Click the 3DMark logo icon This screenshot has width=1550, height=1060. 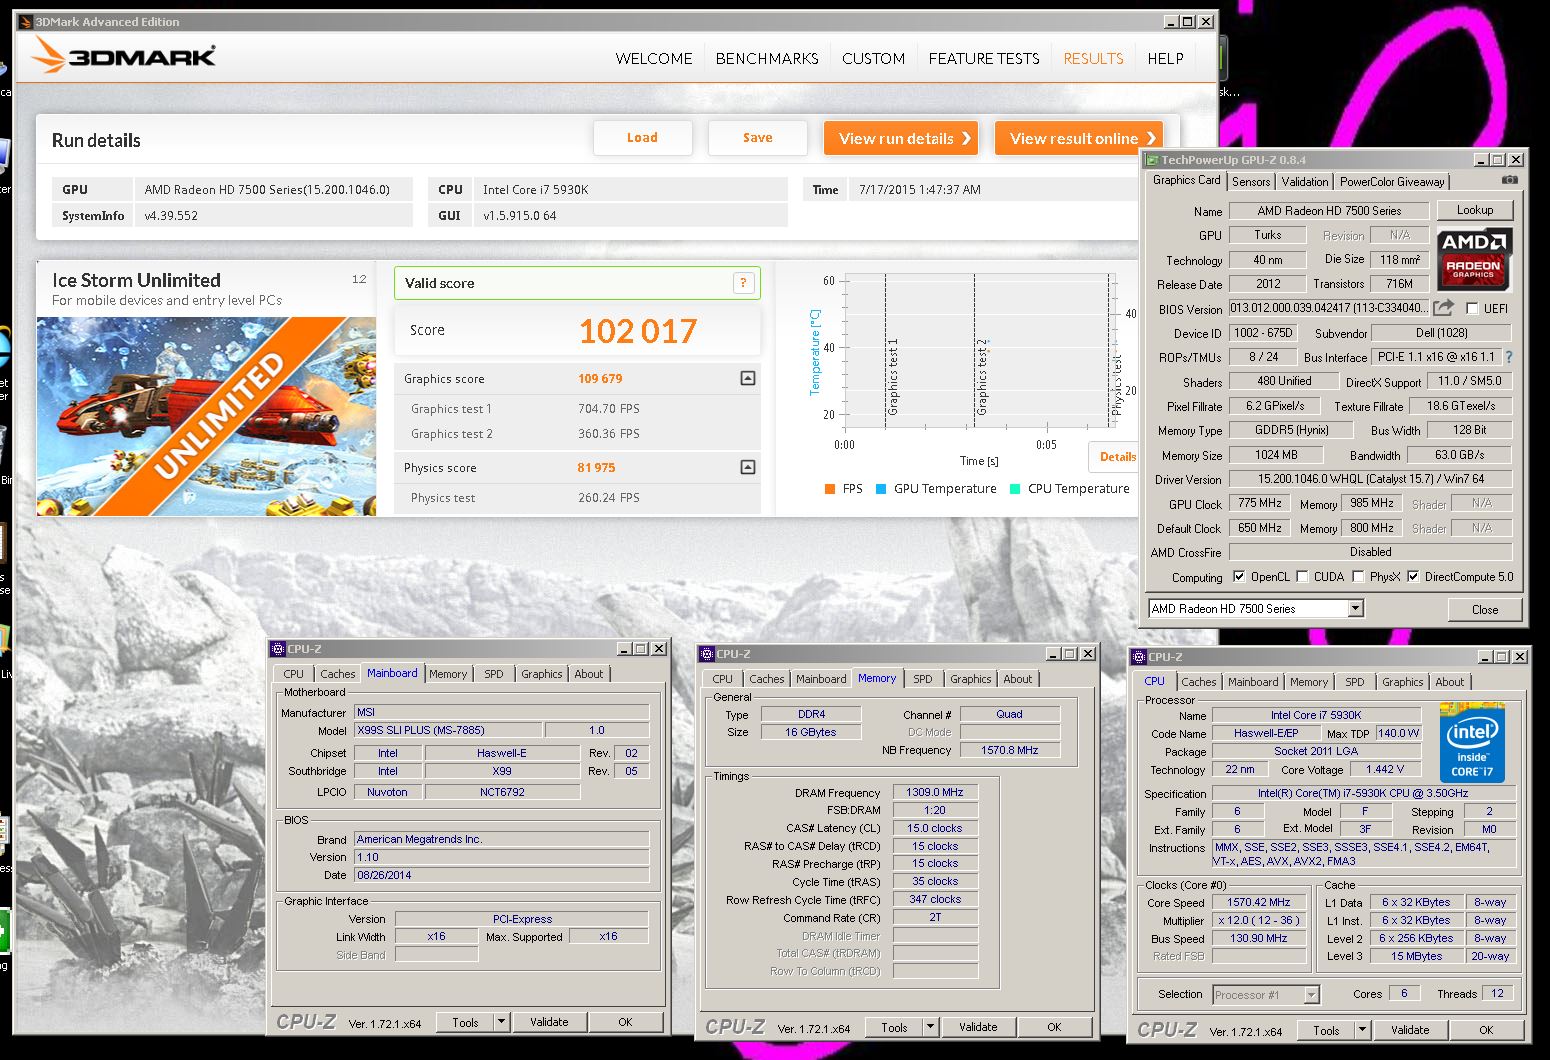[47, 56]
